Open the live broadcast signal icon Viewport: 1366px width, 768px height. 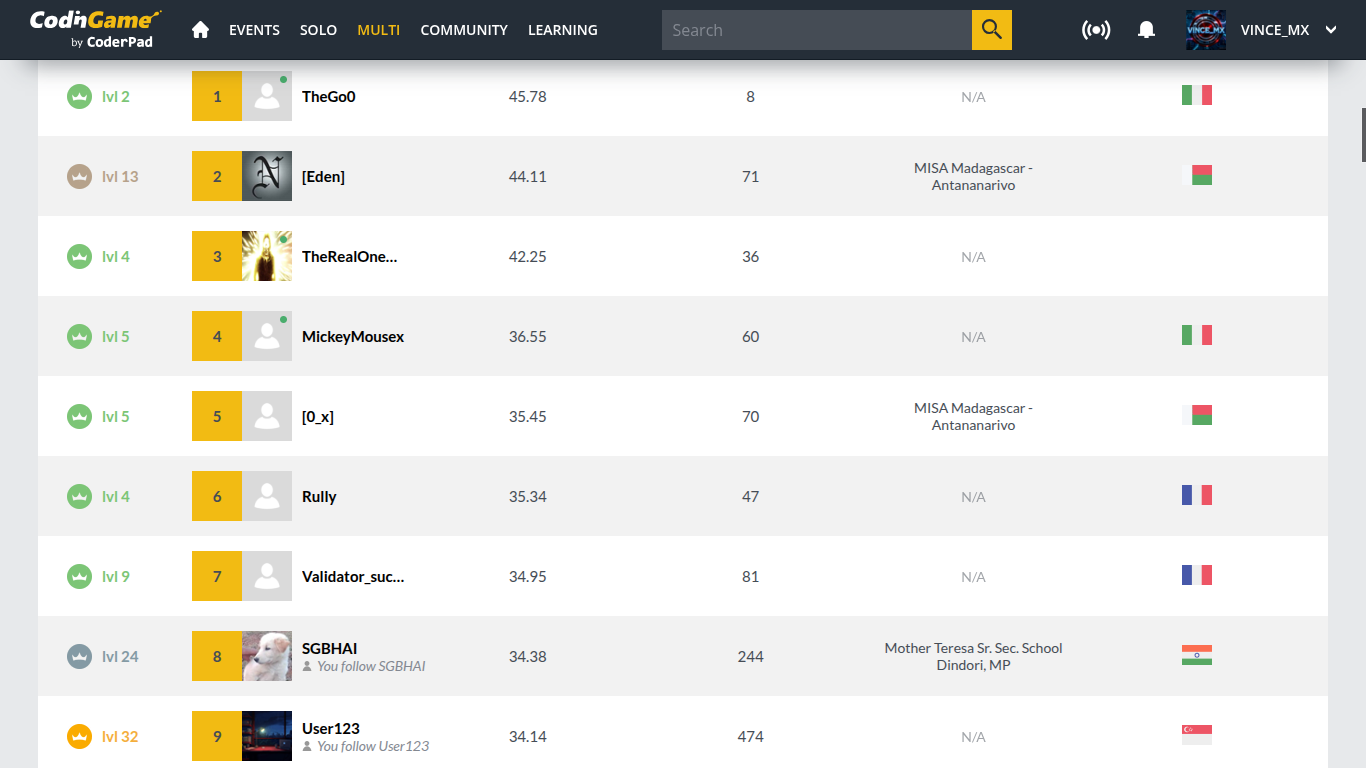pos(1096,30)
